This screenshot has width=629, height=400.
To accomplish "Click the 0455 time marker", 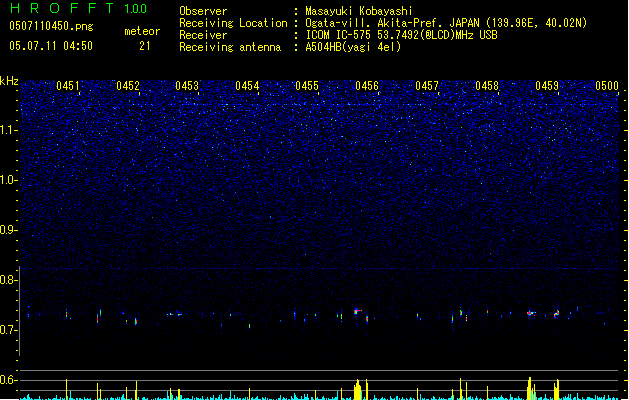I will (307, 86).
